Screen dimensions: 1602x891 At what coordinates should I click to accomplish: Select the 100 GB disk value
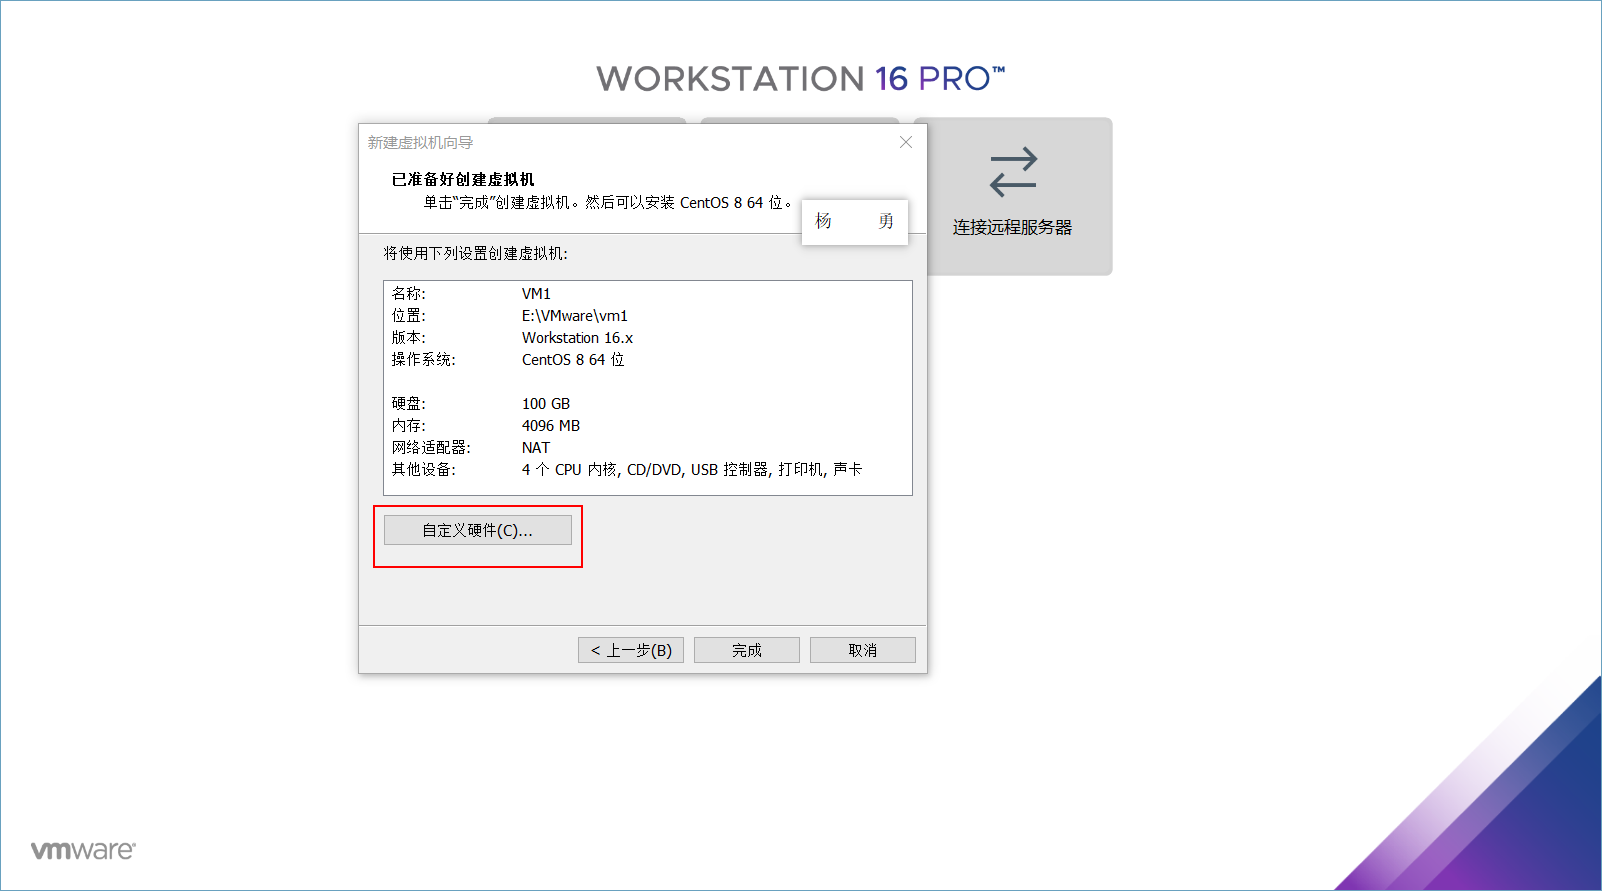pos(546,403)
